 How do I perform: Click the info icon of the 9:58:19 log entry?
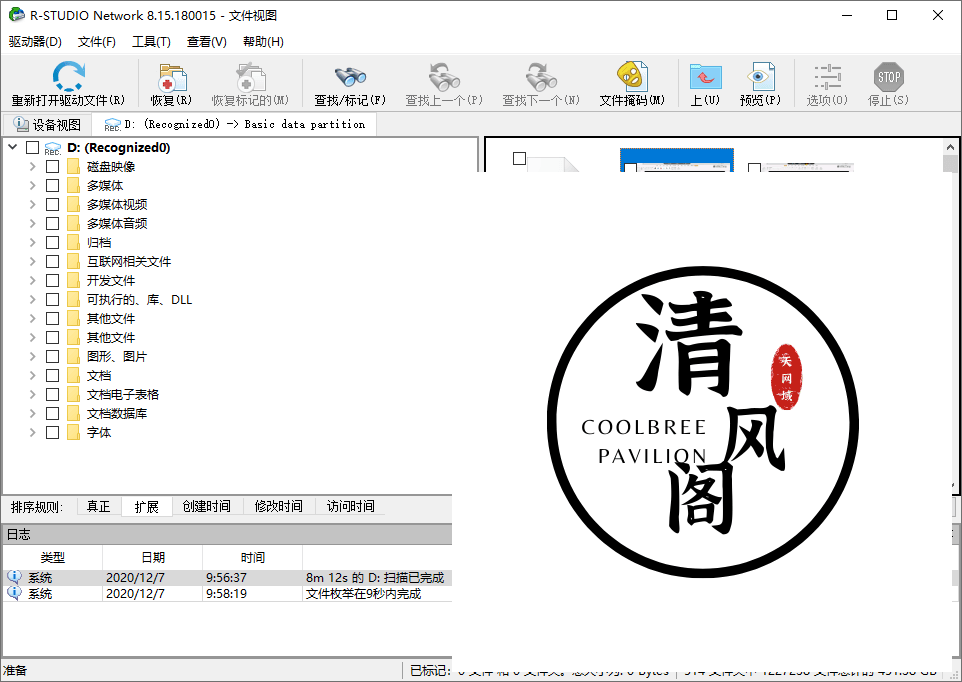pos(14,593)
